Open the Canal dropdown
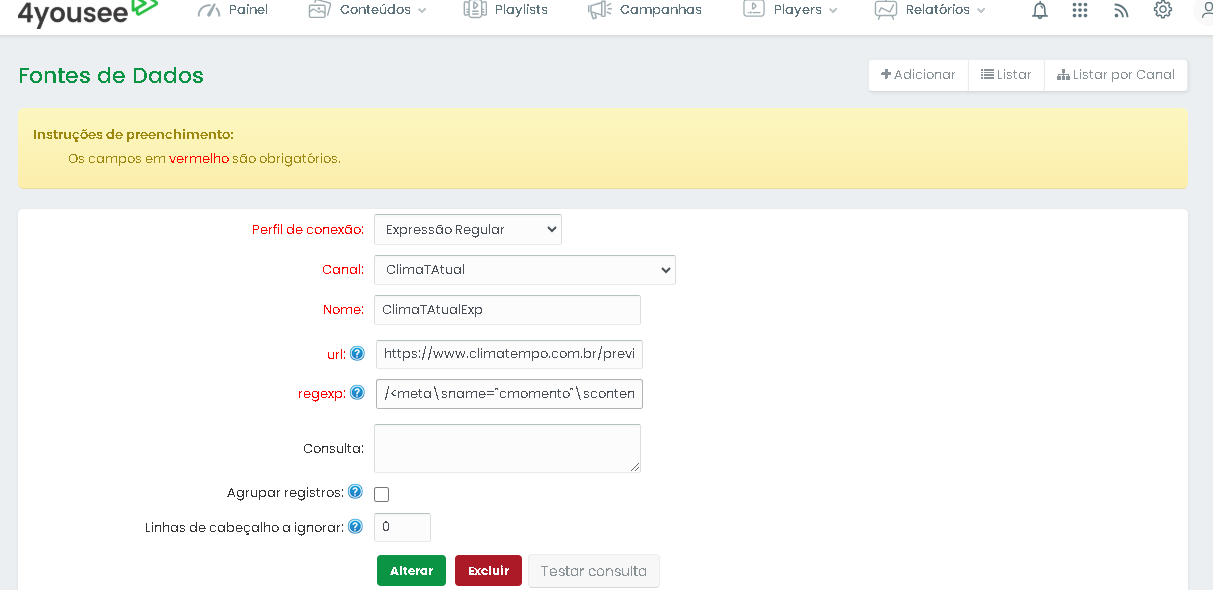Screen dimensions: 1213x590 [x=525, y=270]
